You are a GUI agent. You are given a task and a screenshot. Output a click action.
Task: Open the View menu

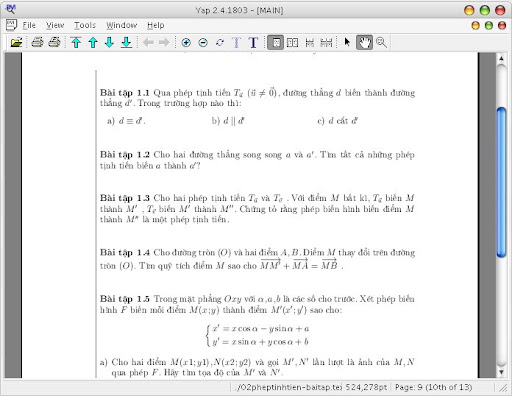pos(55,25)
